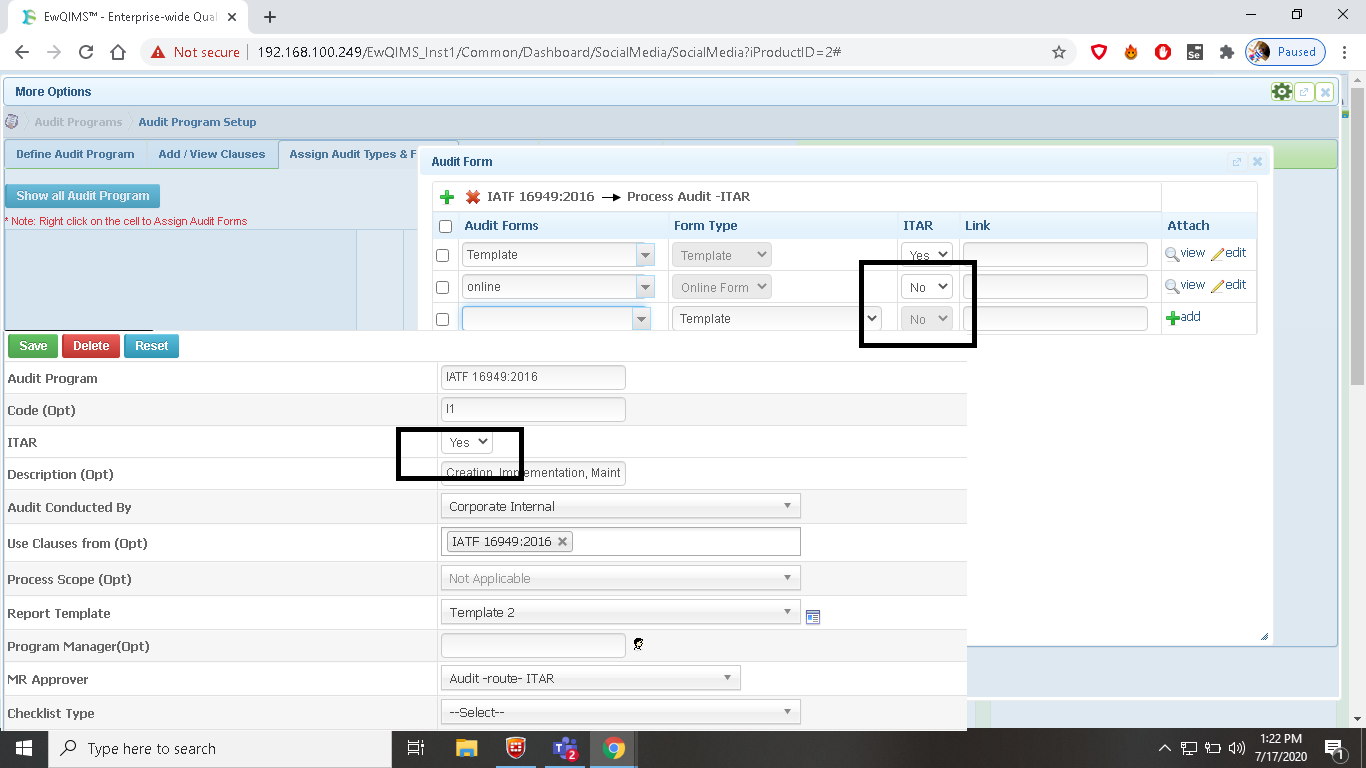Click the Show all Audit Program button

coord(83,196)
